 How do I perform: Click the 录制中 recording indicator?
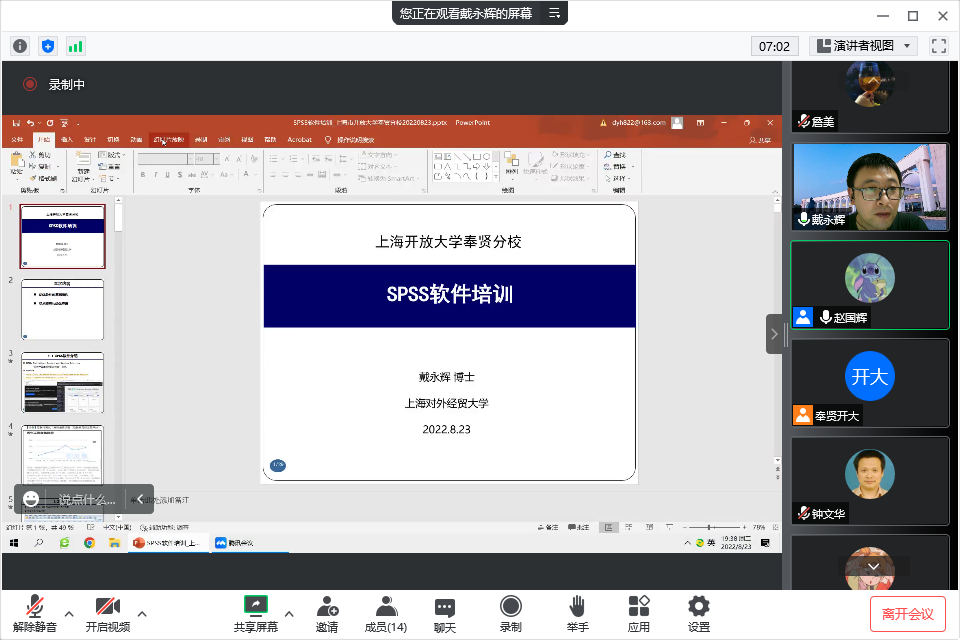(54, 85)
